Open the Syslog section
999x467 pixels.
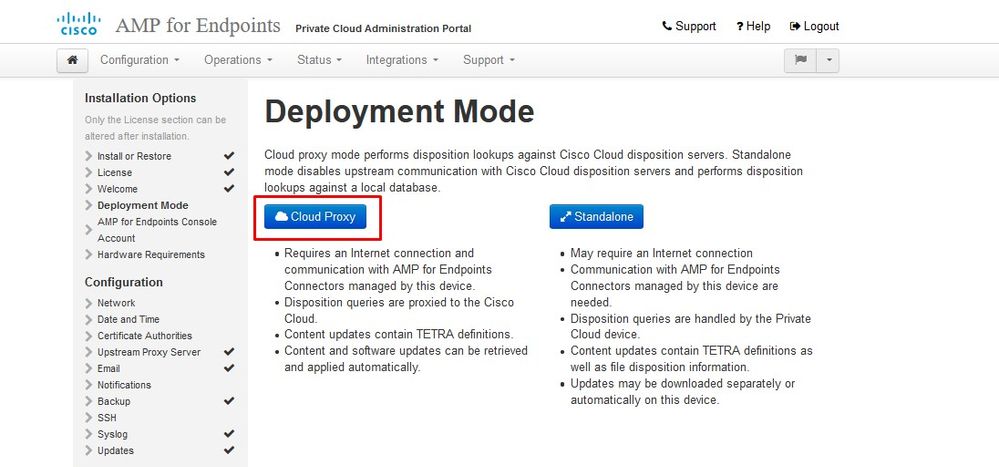(112, 435)
